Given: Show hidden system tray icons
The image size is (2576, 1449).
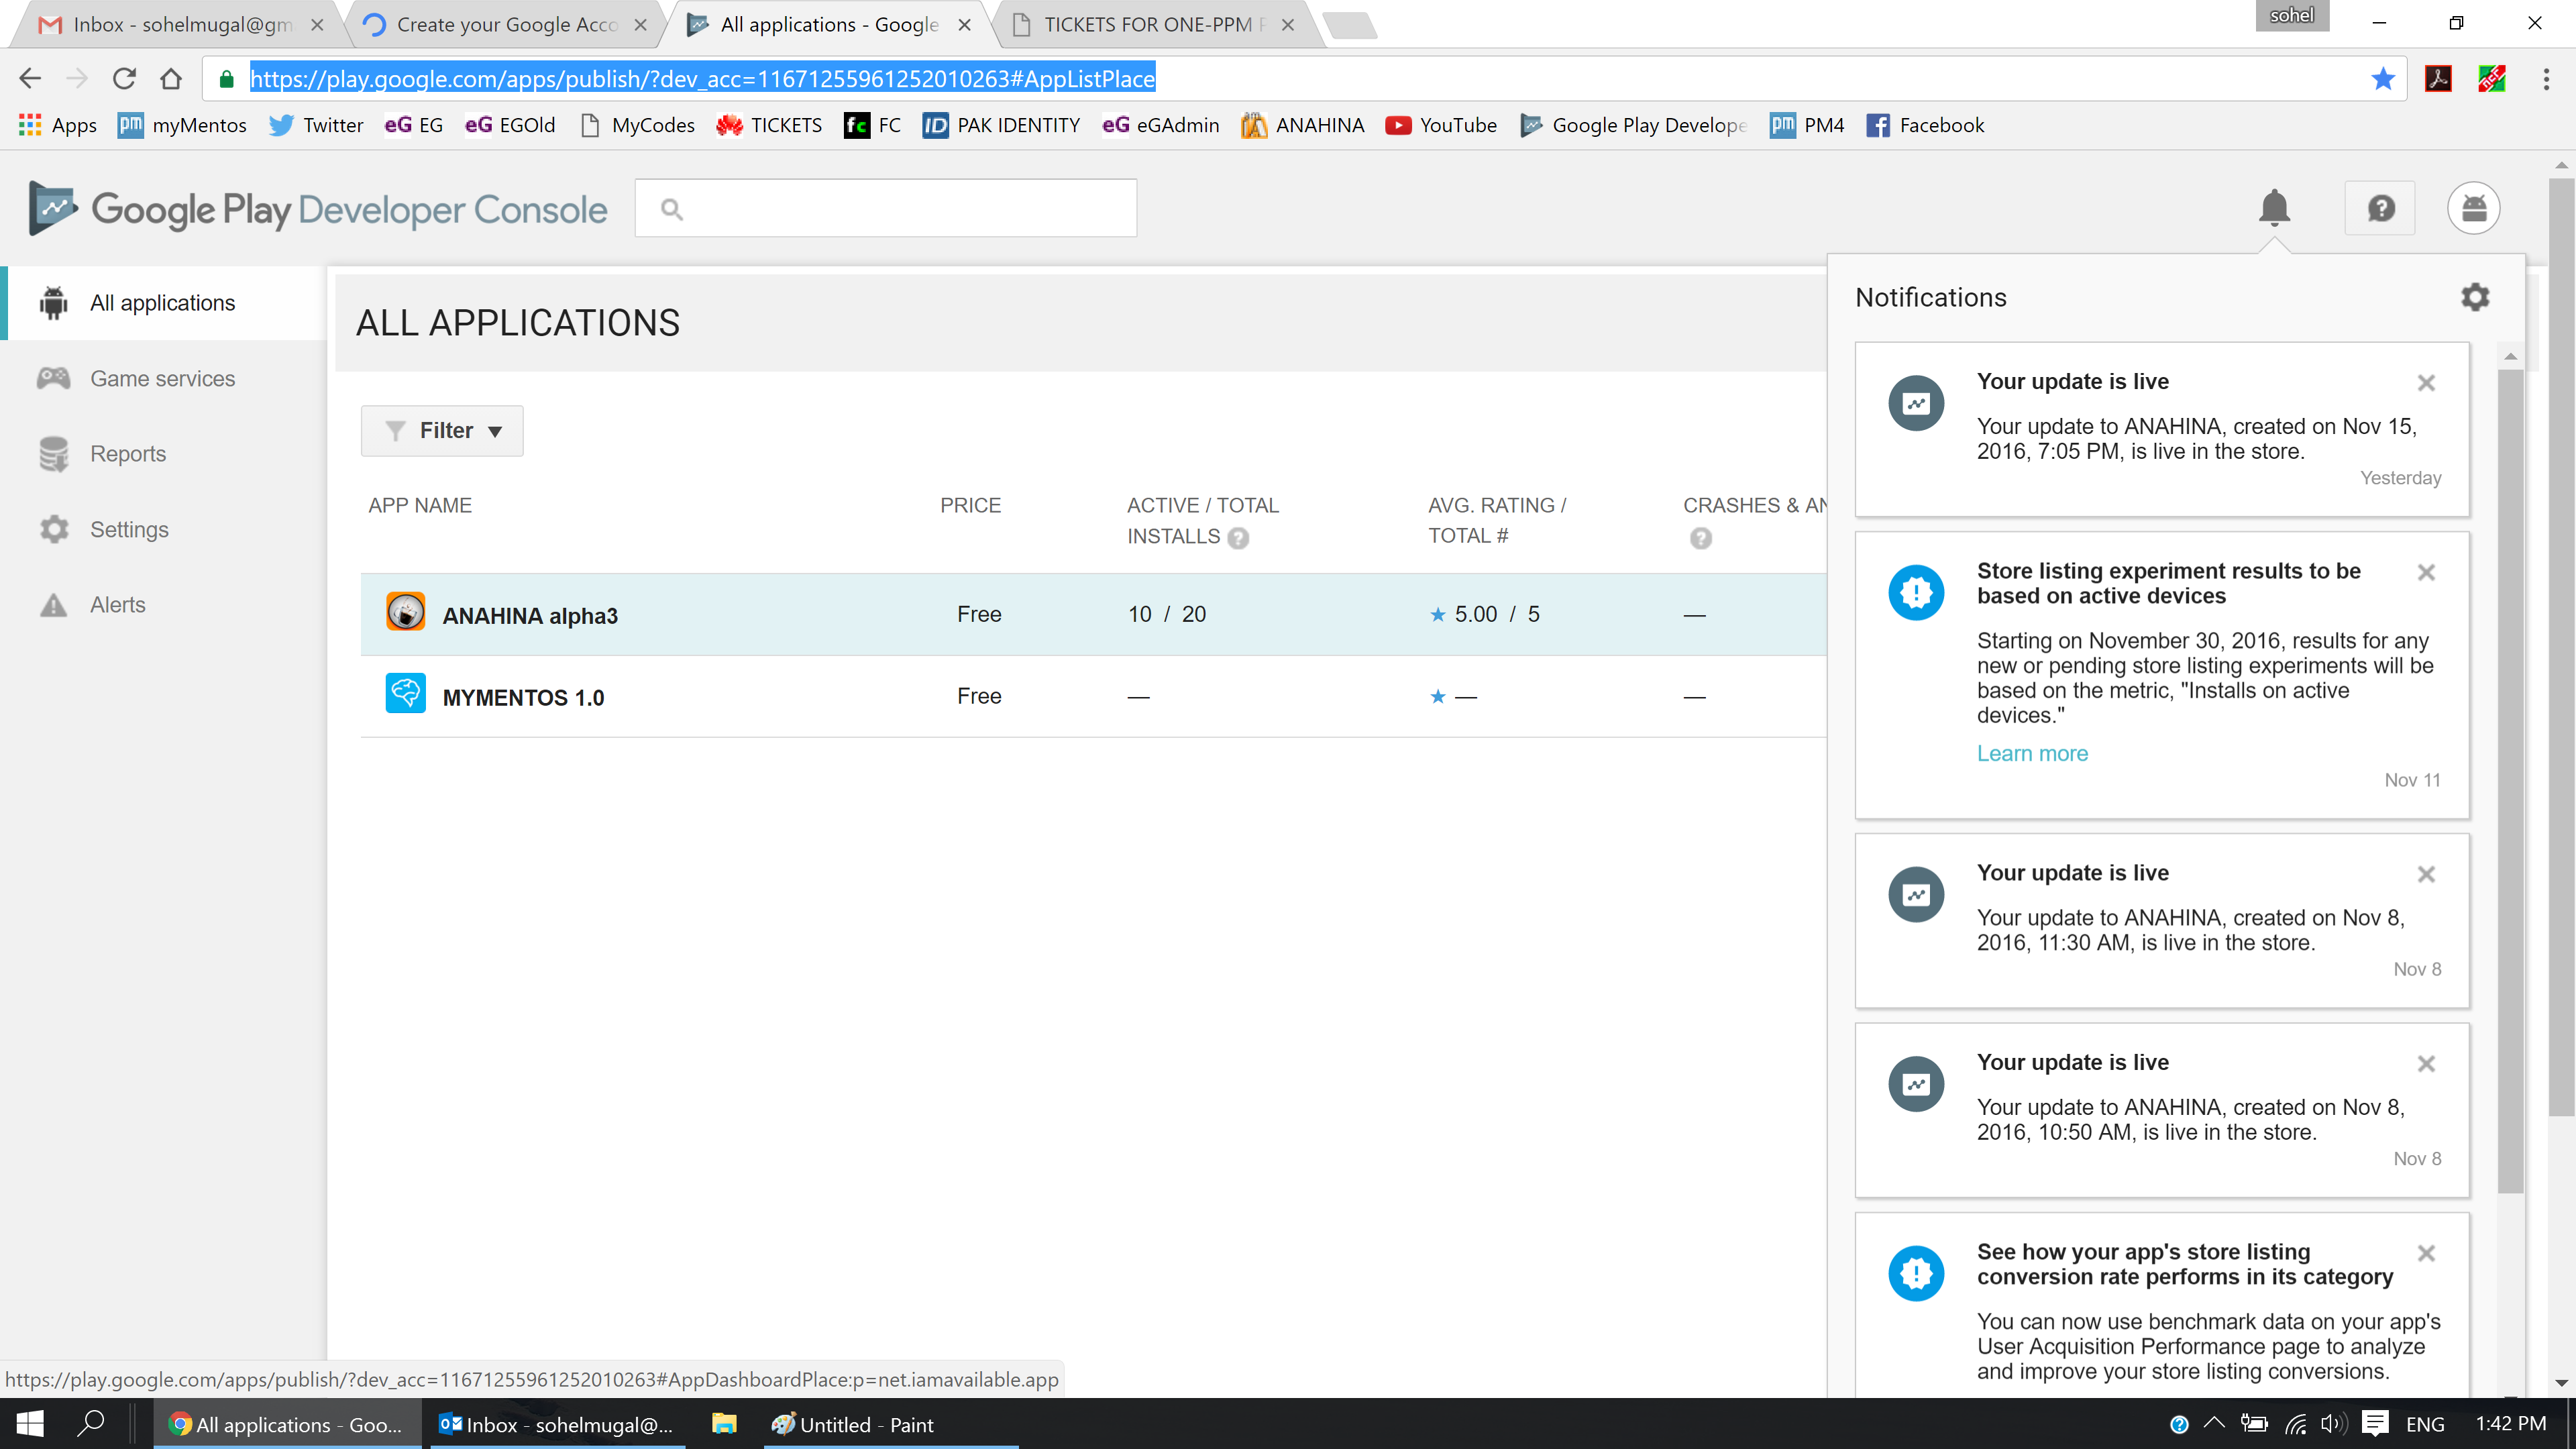Looking at the screenshot, I should tap(2214, 1423).
